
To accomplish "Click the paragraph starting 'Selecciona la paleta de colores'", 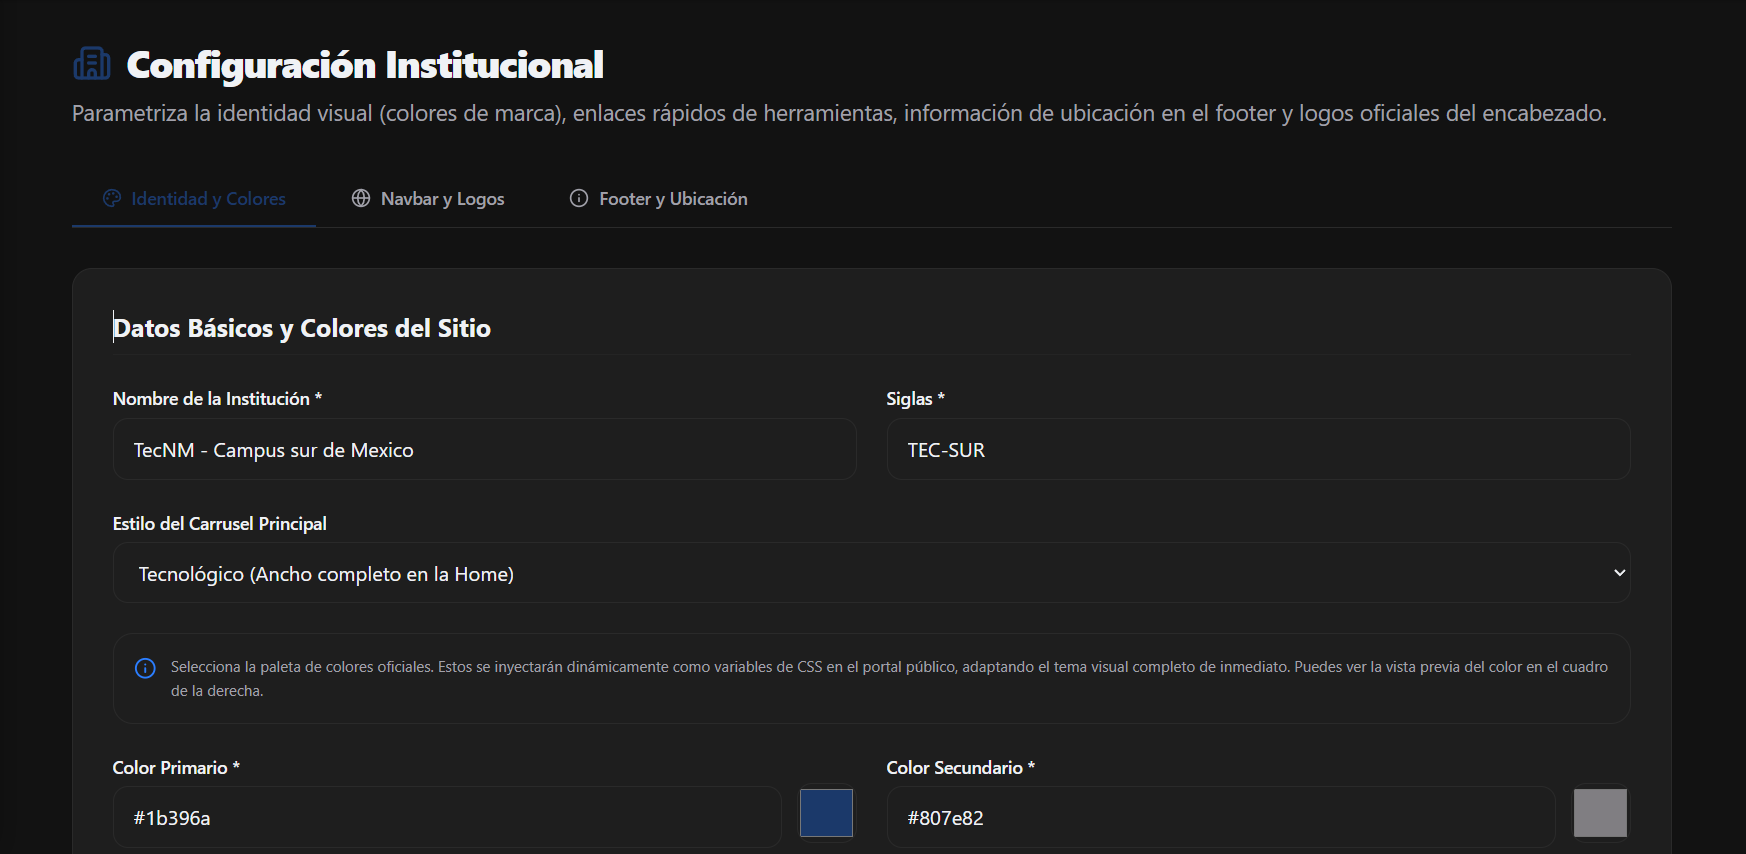I will point(889,678).
